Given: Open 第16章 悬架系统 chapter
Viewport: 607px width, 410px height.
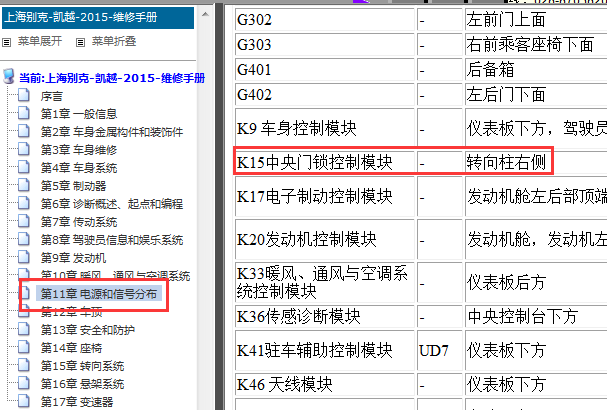Looking at the screenshot, I should [82, 384].
